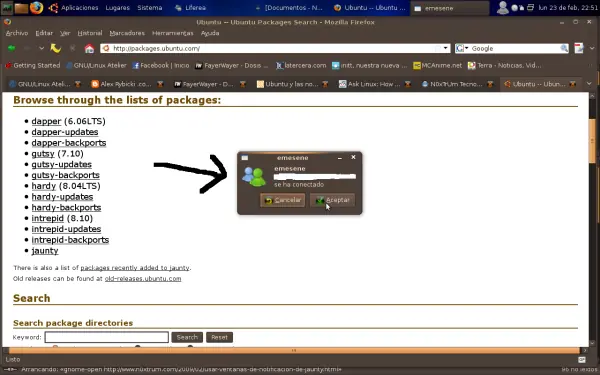Open the Lugares panel menu
This screenshot has height=375, width=600.
117,8
